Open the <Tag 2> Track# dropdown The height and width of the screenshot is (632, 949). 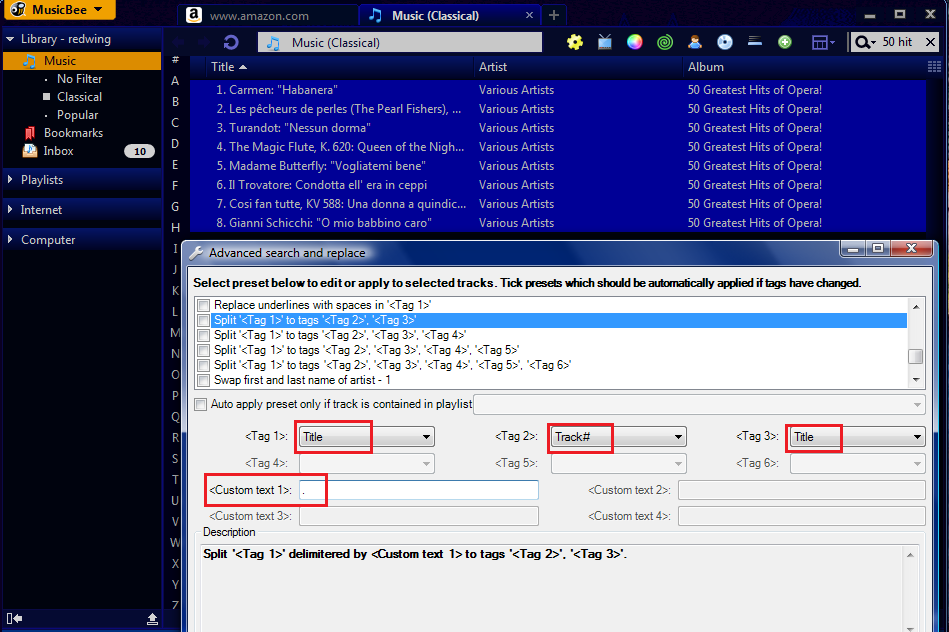[619, 437]
